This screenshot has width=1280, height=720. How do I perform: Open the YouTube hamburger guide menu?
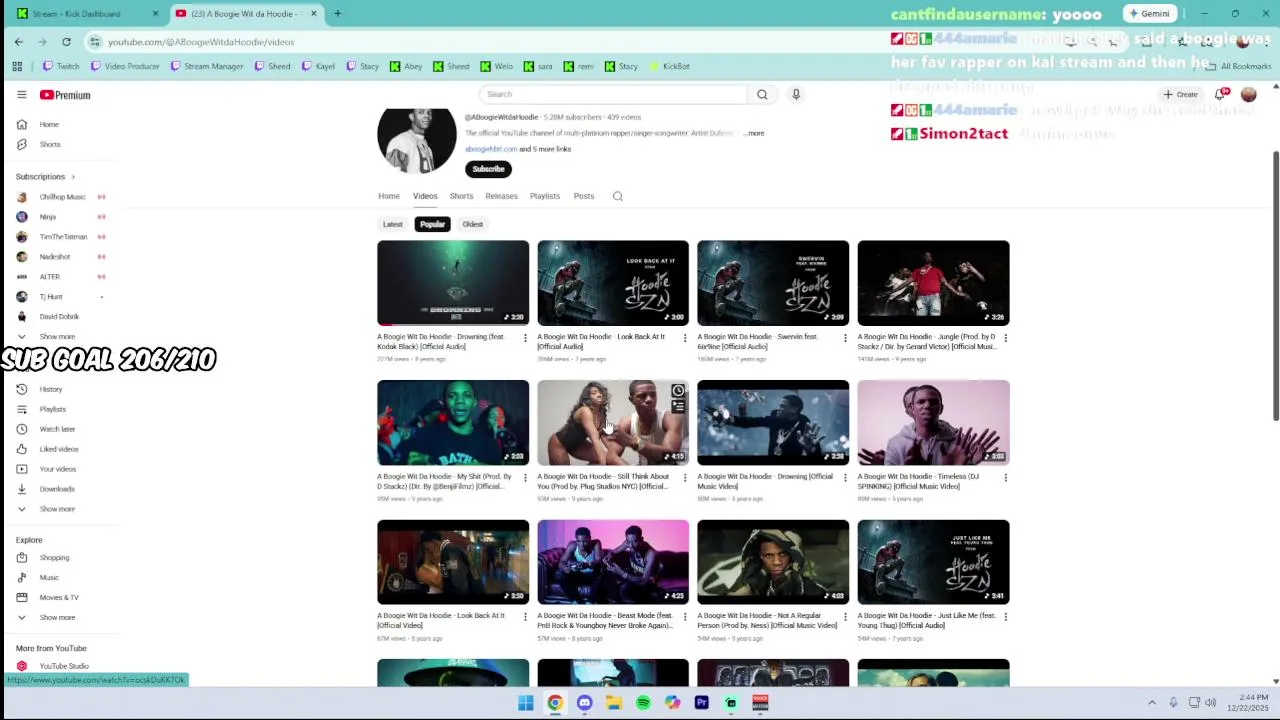coord(21,94)
